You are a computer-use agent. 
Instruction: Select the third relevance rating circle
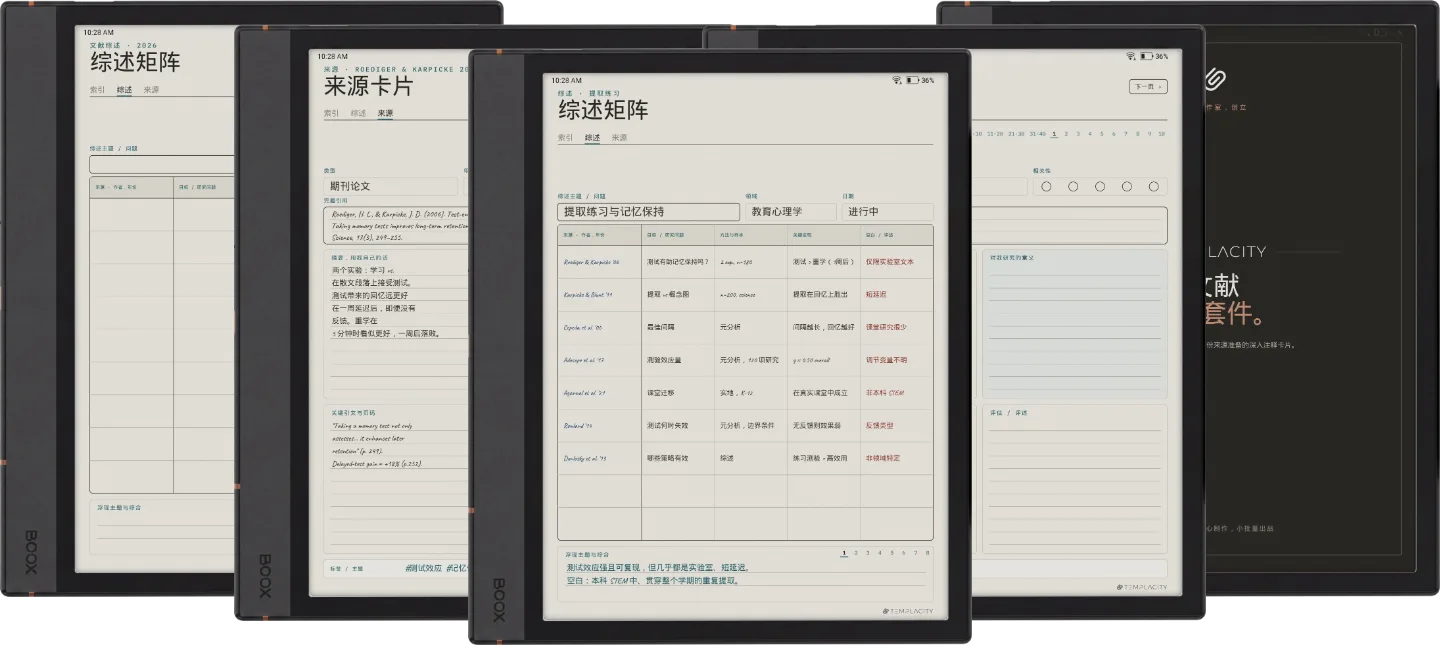(1100, 186)
